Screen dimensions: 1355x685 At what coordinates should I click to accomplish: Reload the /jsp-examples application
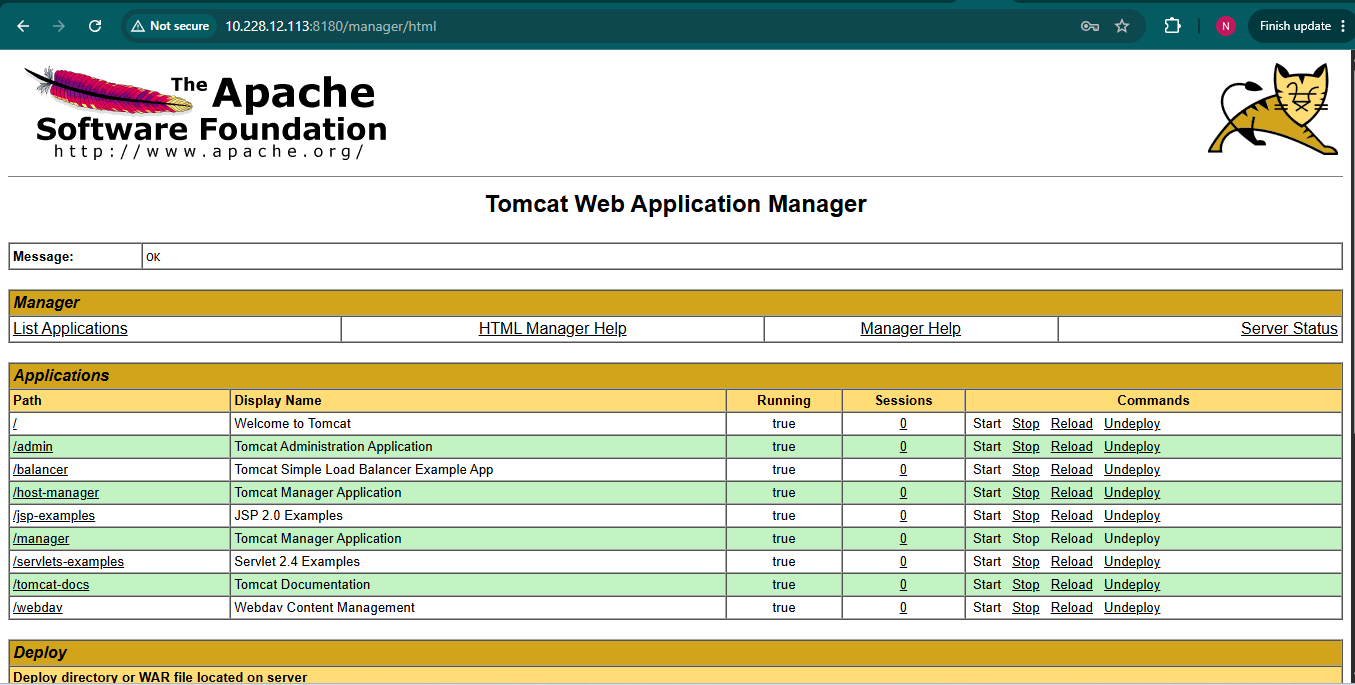pos(1072,516)
